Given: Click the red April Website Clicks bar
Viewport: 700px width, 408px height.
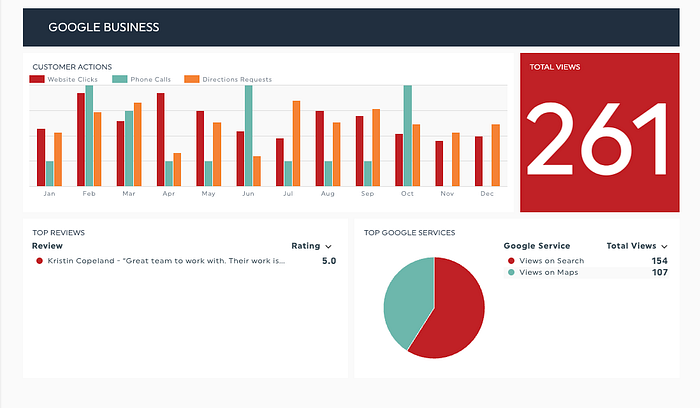Looking at the screenshot, I should (161, 140).
